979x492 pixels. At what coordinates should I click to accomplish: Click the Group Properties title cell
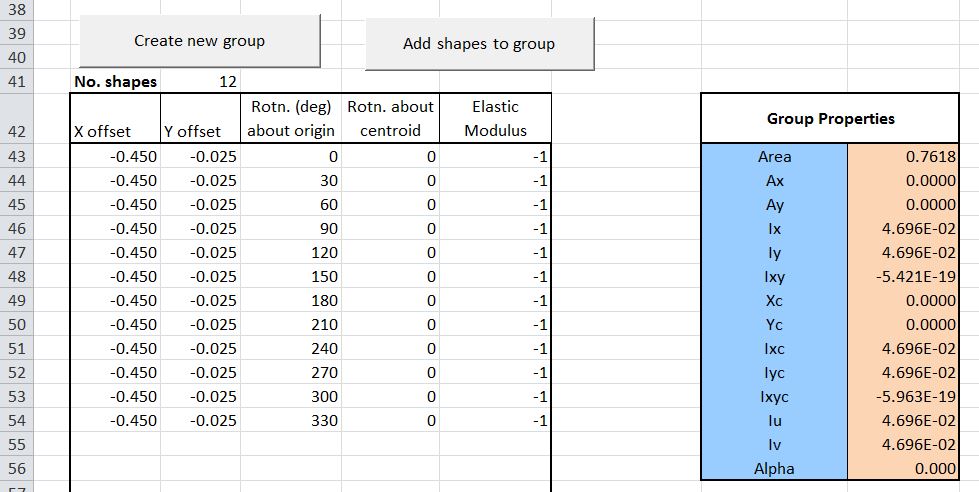pyautogui.click(x=830, y=118)
